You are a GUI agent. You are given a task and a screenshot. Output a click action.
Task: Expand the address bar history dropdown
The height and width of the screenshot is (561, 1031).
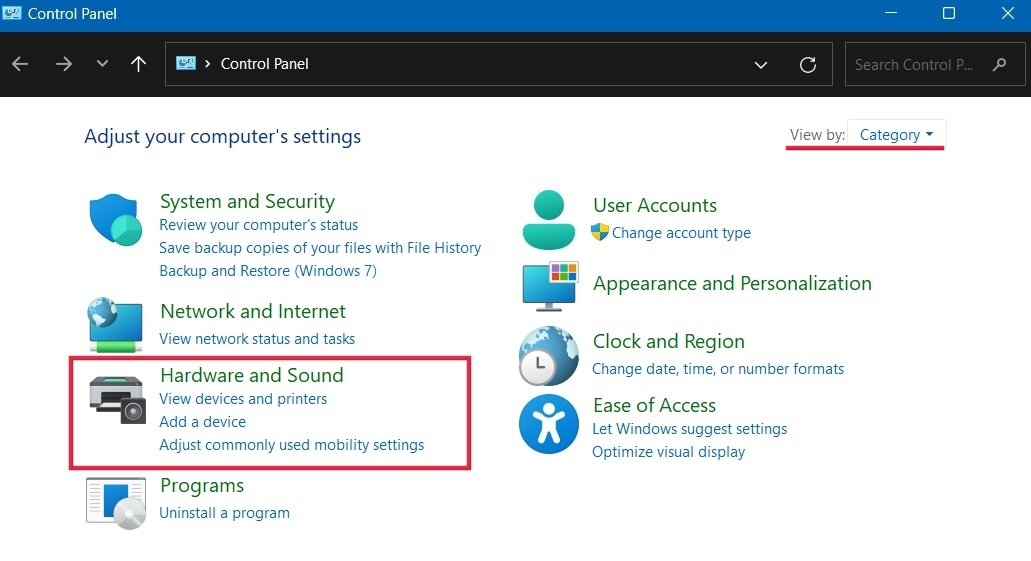[x=761, y=64]
